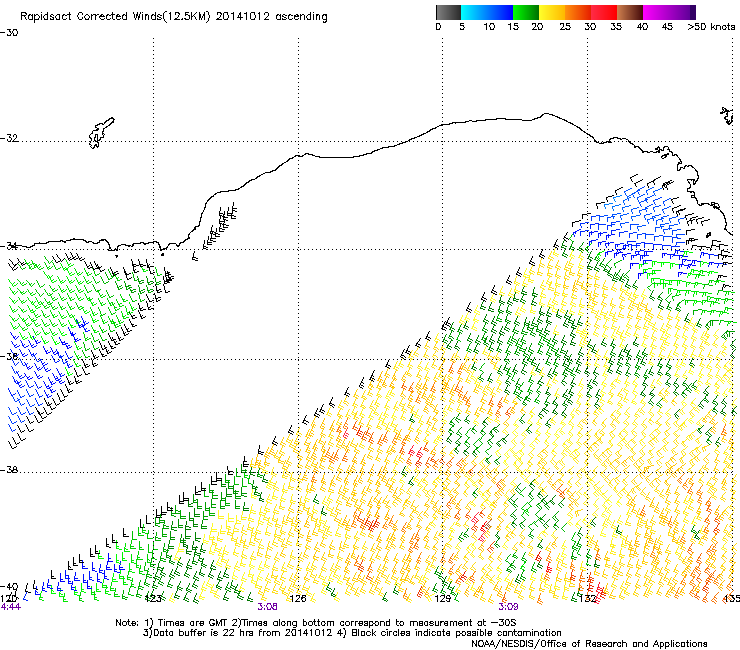740x650 pixels.
Task: Select the orange 25-30 knots legend swatch
Action: coord(578,12)
